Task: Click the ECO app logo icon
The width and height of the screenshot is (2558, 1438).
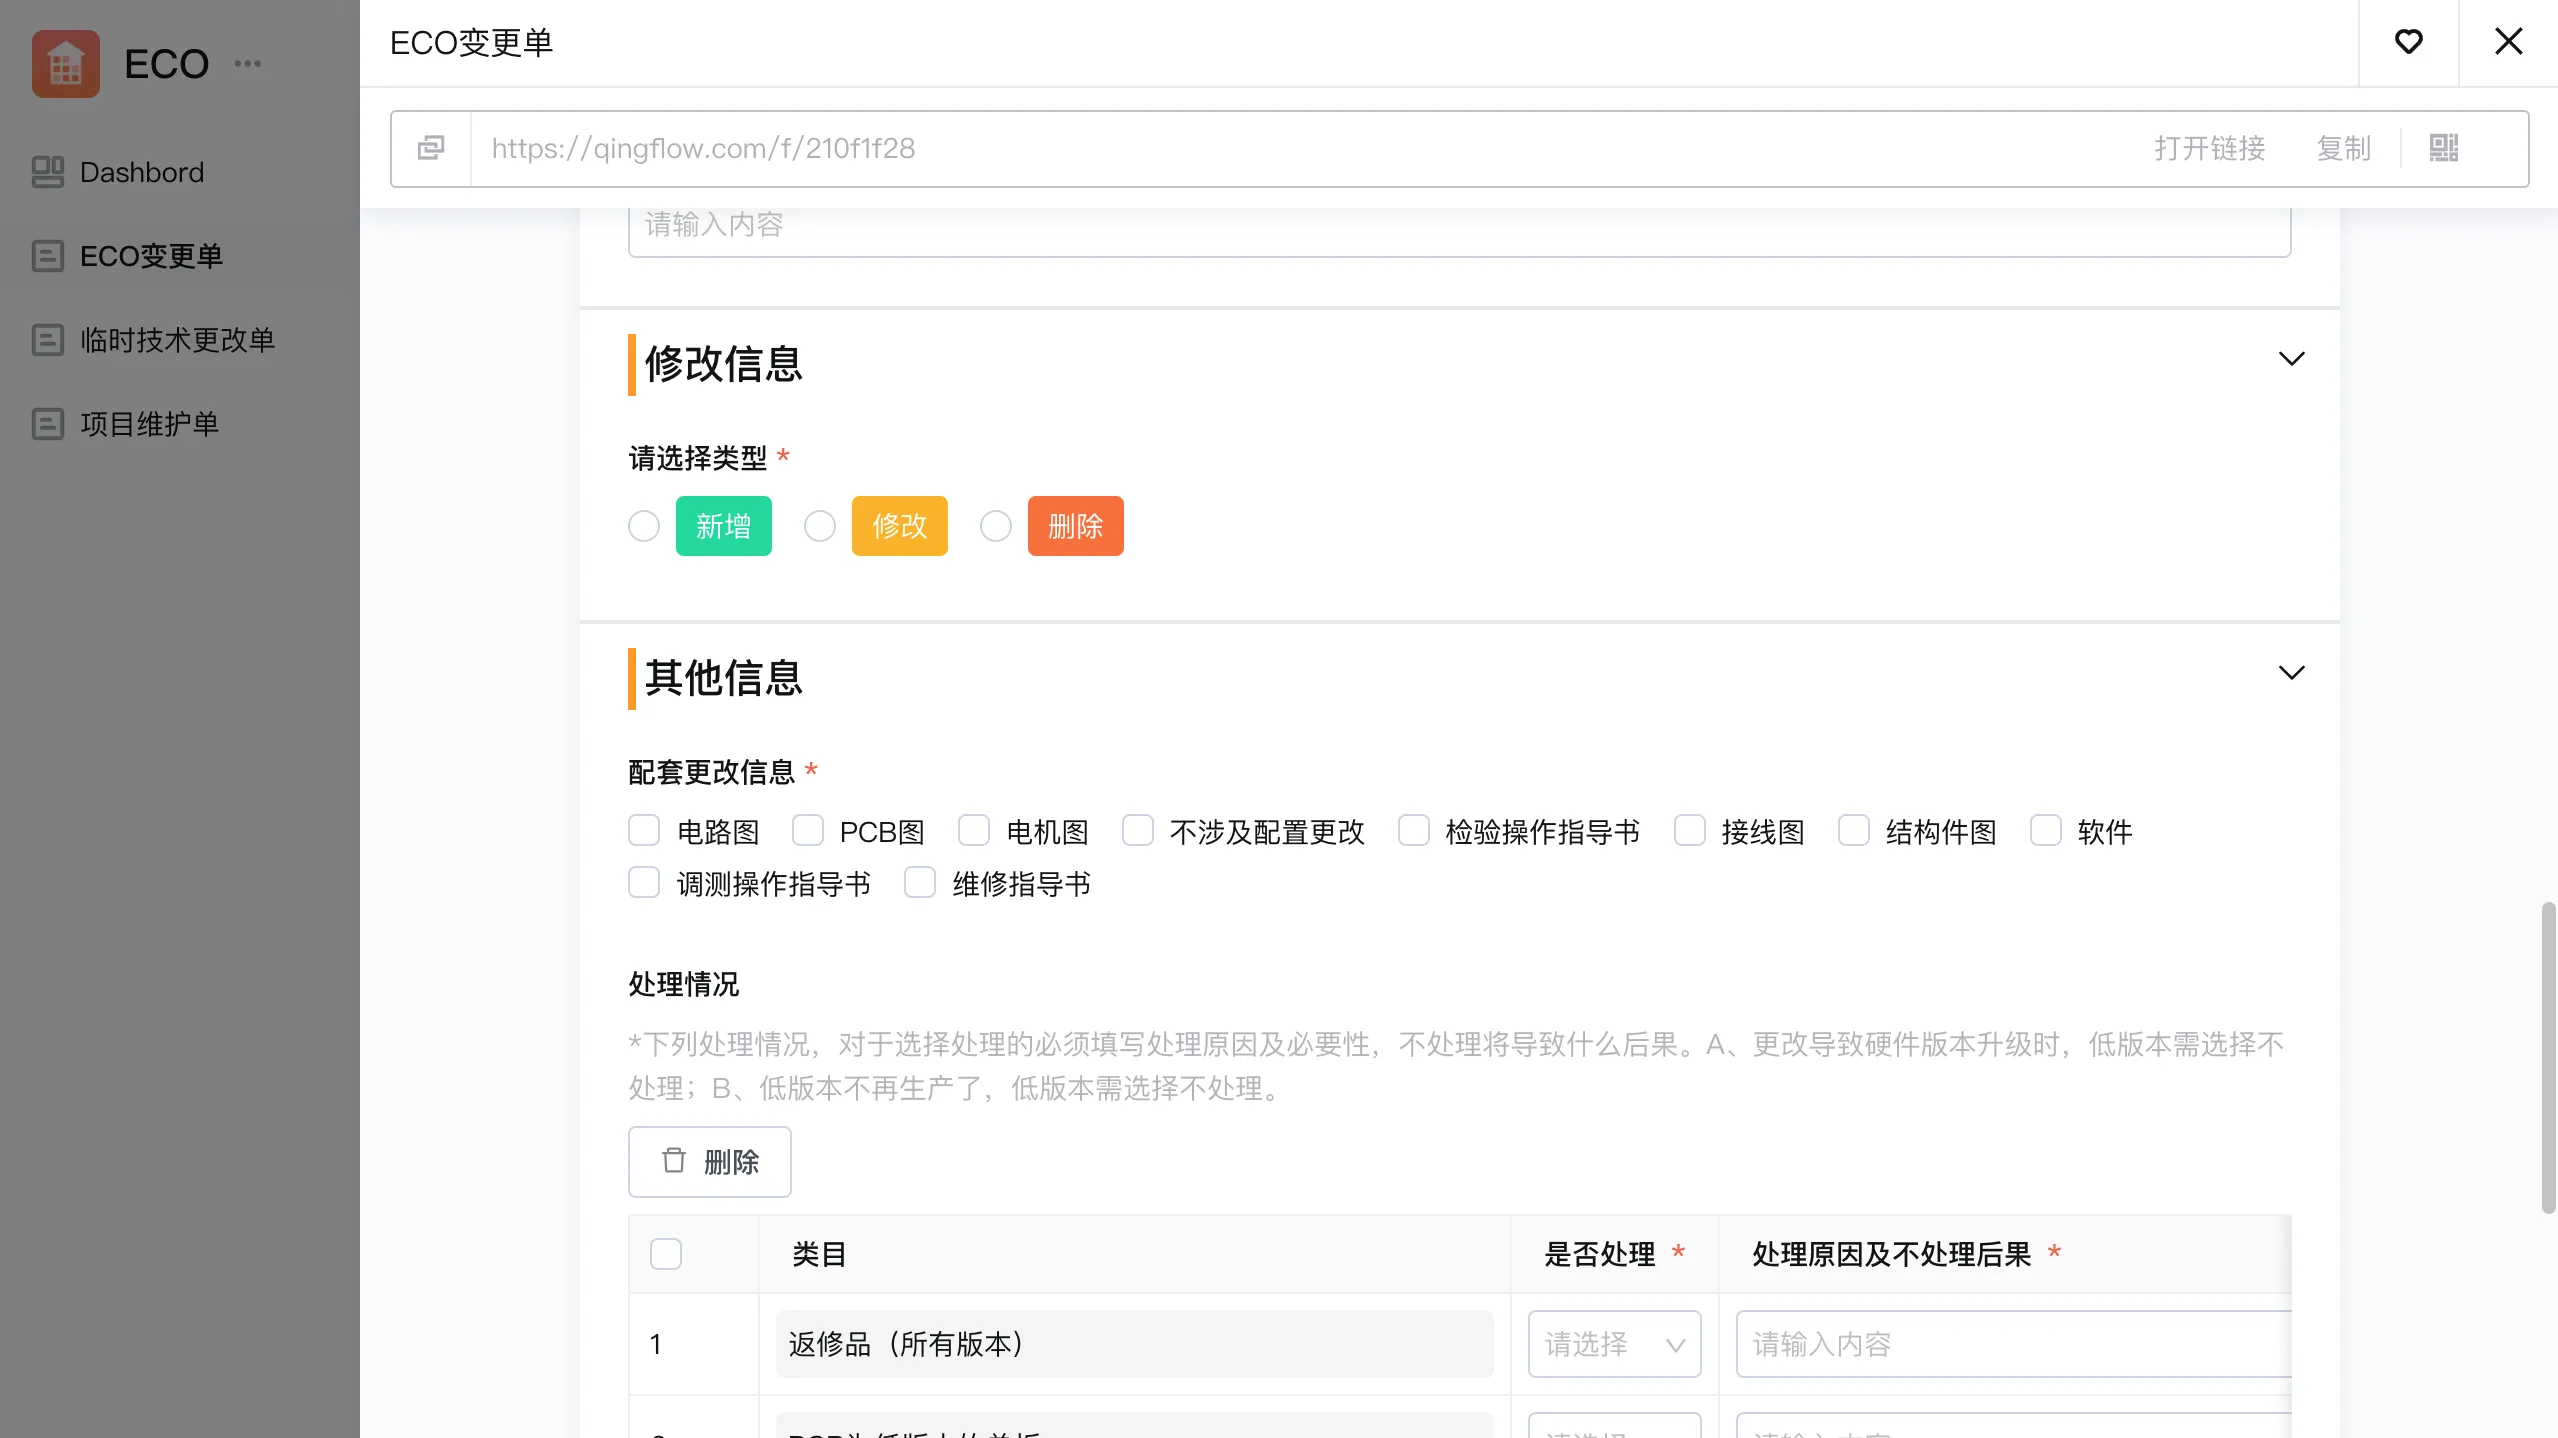Action: pyautogui.click(x=66, y=64)
